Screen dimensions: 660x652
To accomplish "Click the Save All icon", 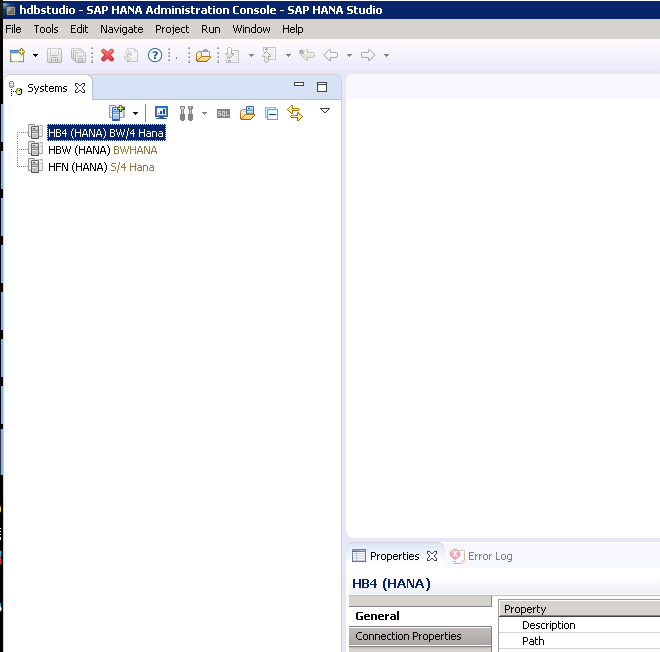I will click(78, 55).
